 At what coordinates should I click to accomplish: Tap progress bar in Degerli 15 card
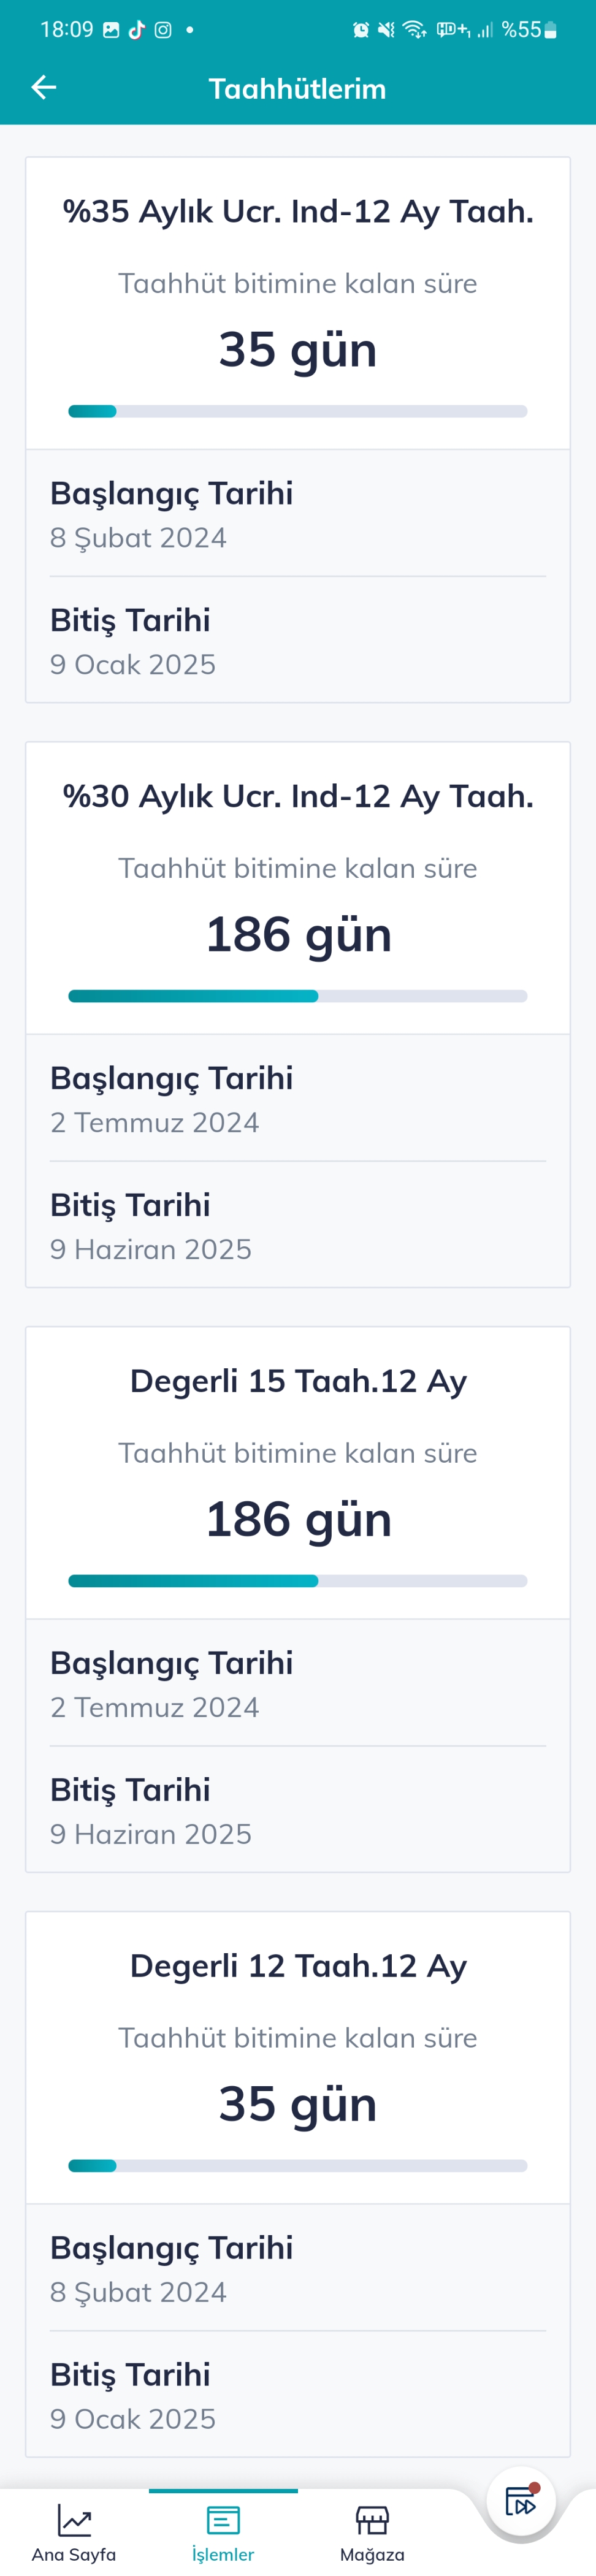[298, 1581]
